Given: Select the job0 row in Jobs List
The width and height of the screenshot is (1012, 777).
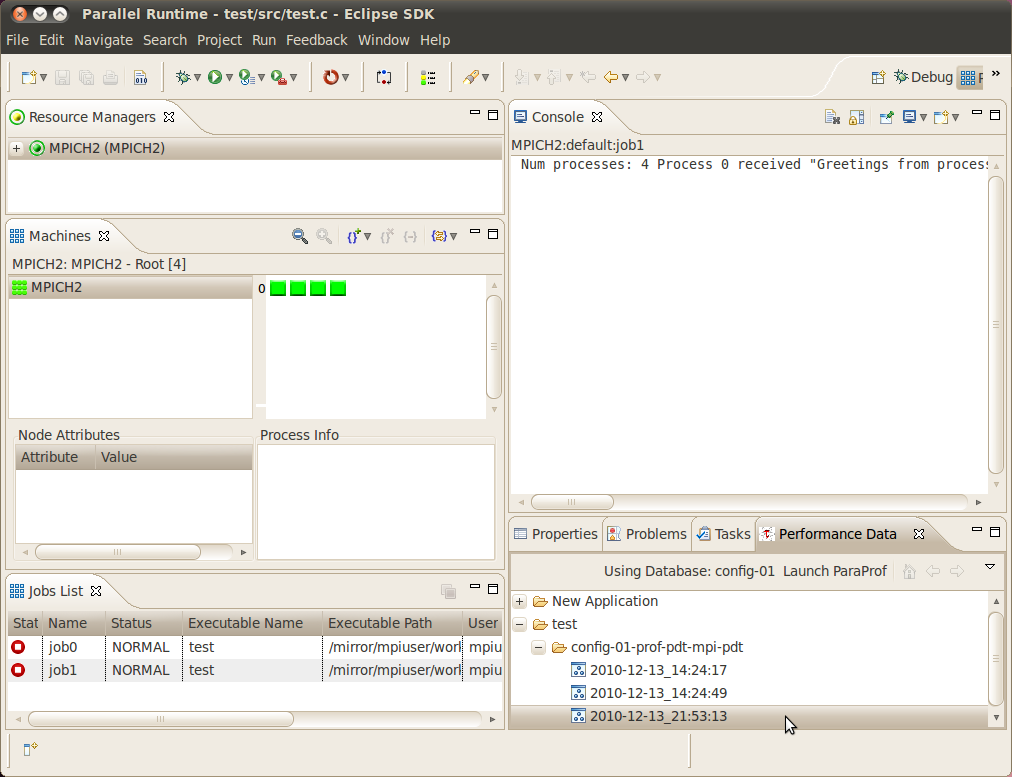Looking at the screenshot, I should (256, 647).
